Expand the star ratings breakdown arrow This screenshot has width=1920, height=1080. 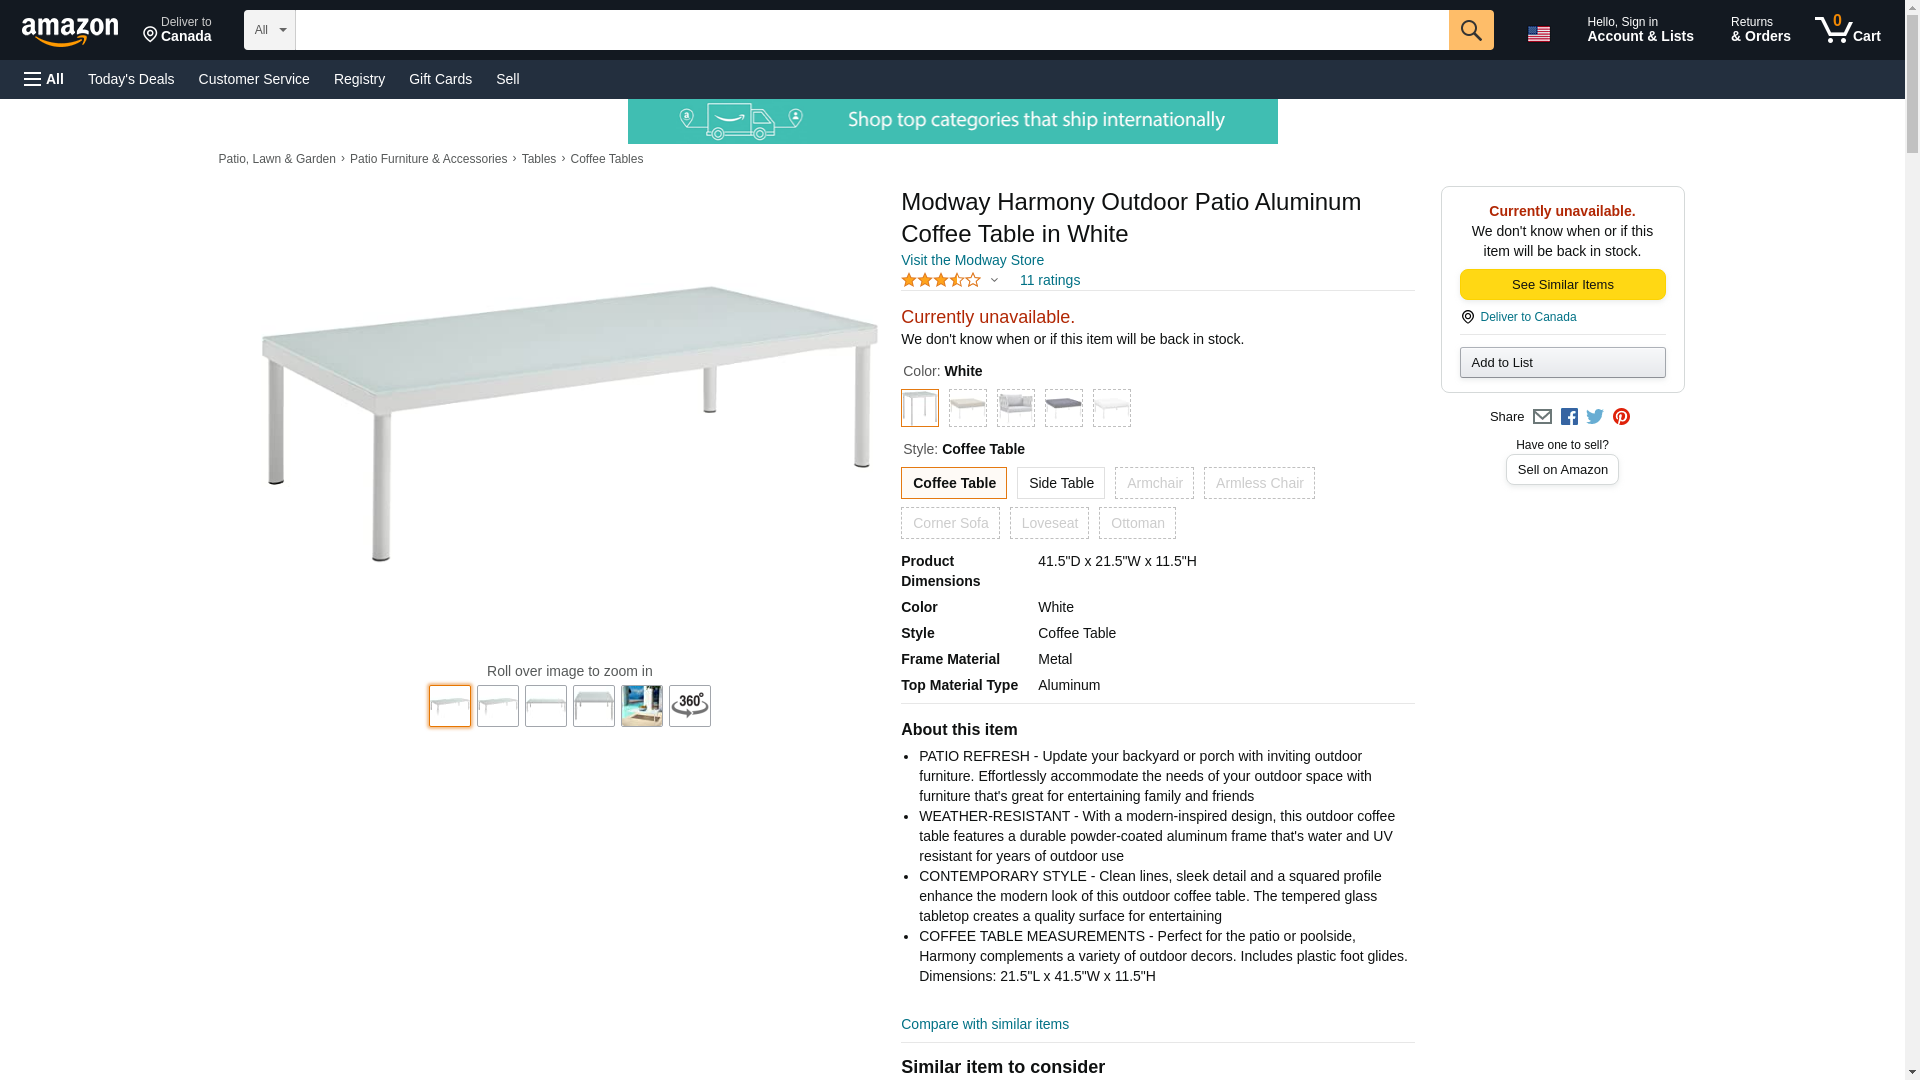click(994, 281)
